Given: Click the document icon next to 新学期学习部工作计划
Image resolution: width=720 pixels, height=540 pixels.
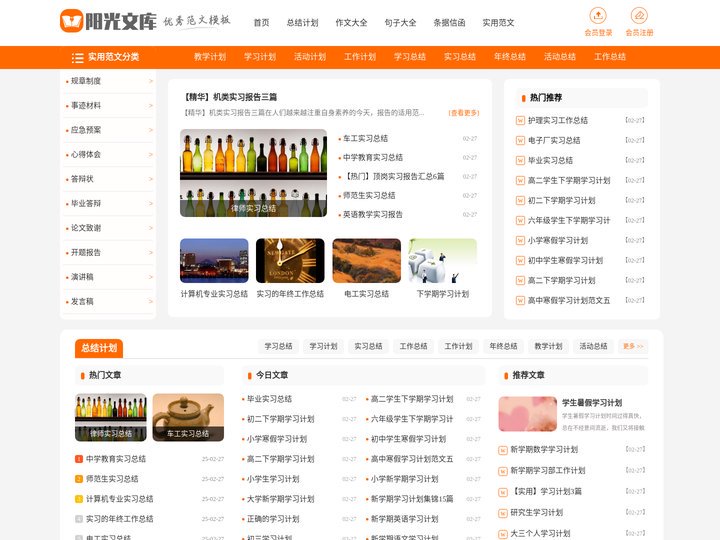Looking at the screenshot, I should 503,471.
